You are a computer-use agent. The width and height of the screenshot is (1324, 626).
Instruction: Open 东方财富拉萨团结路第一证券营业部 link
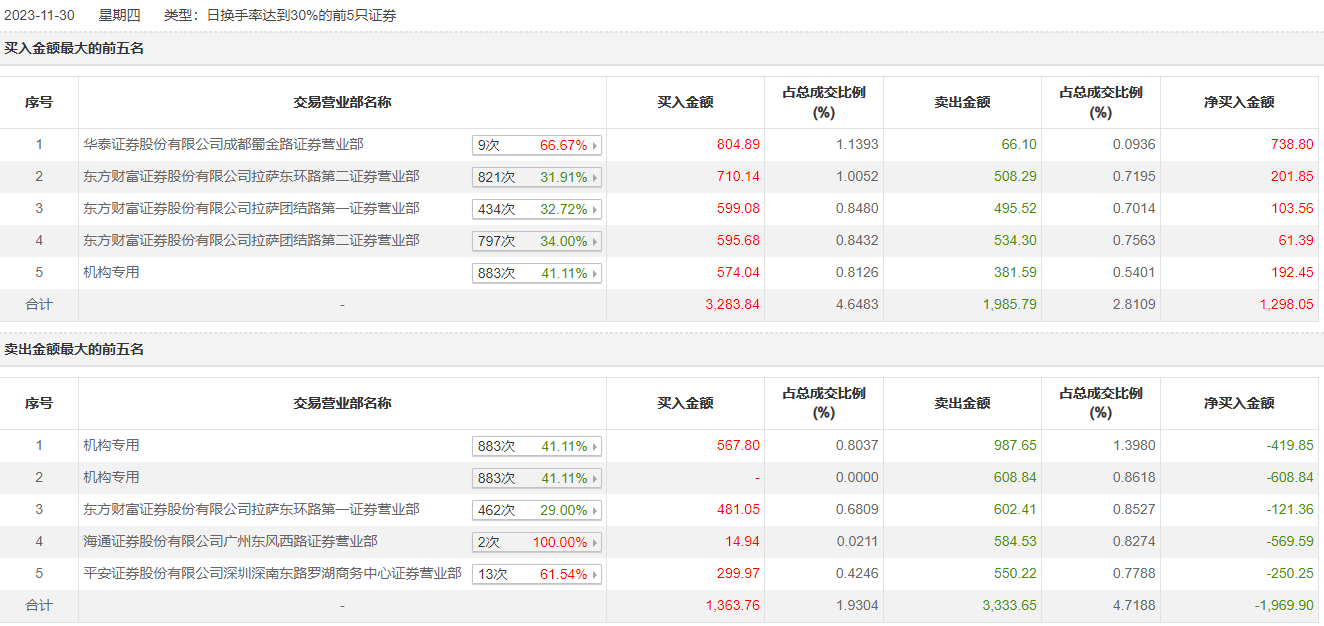tap(251, 209)
